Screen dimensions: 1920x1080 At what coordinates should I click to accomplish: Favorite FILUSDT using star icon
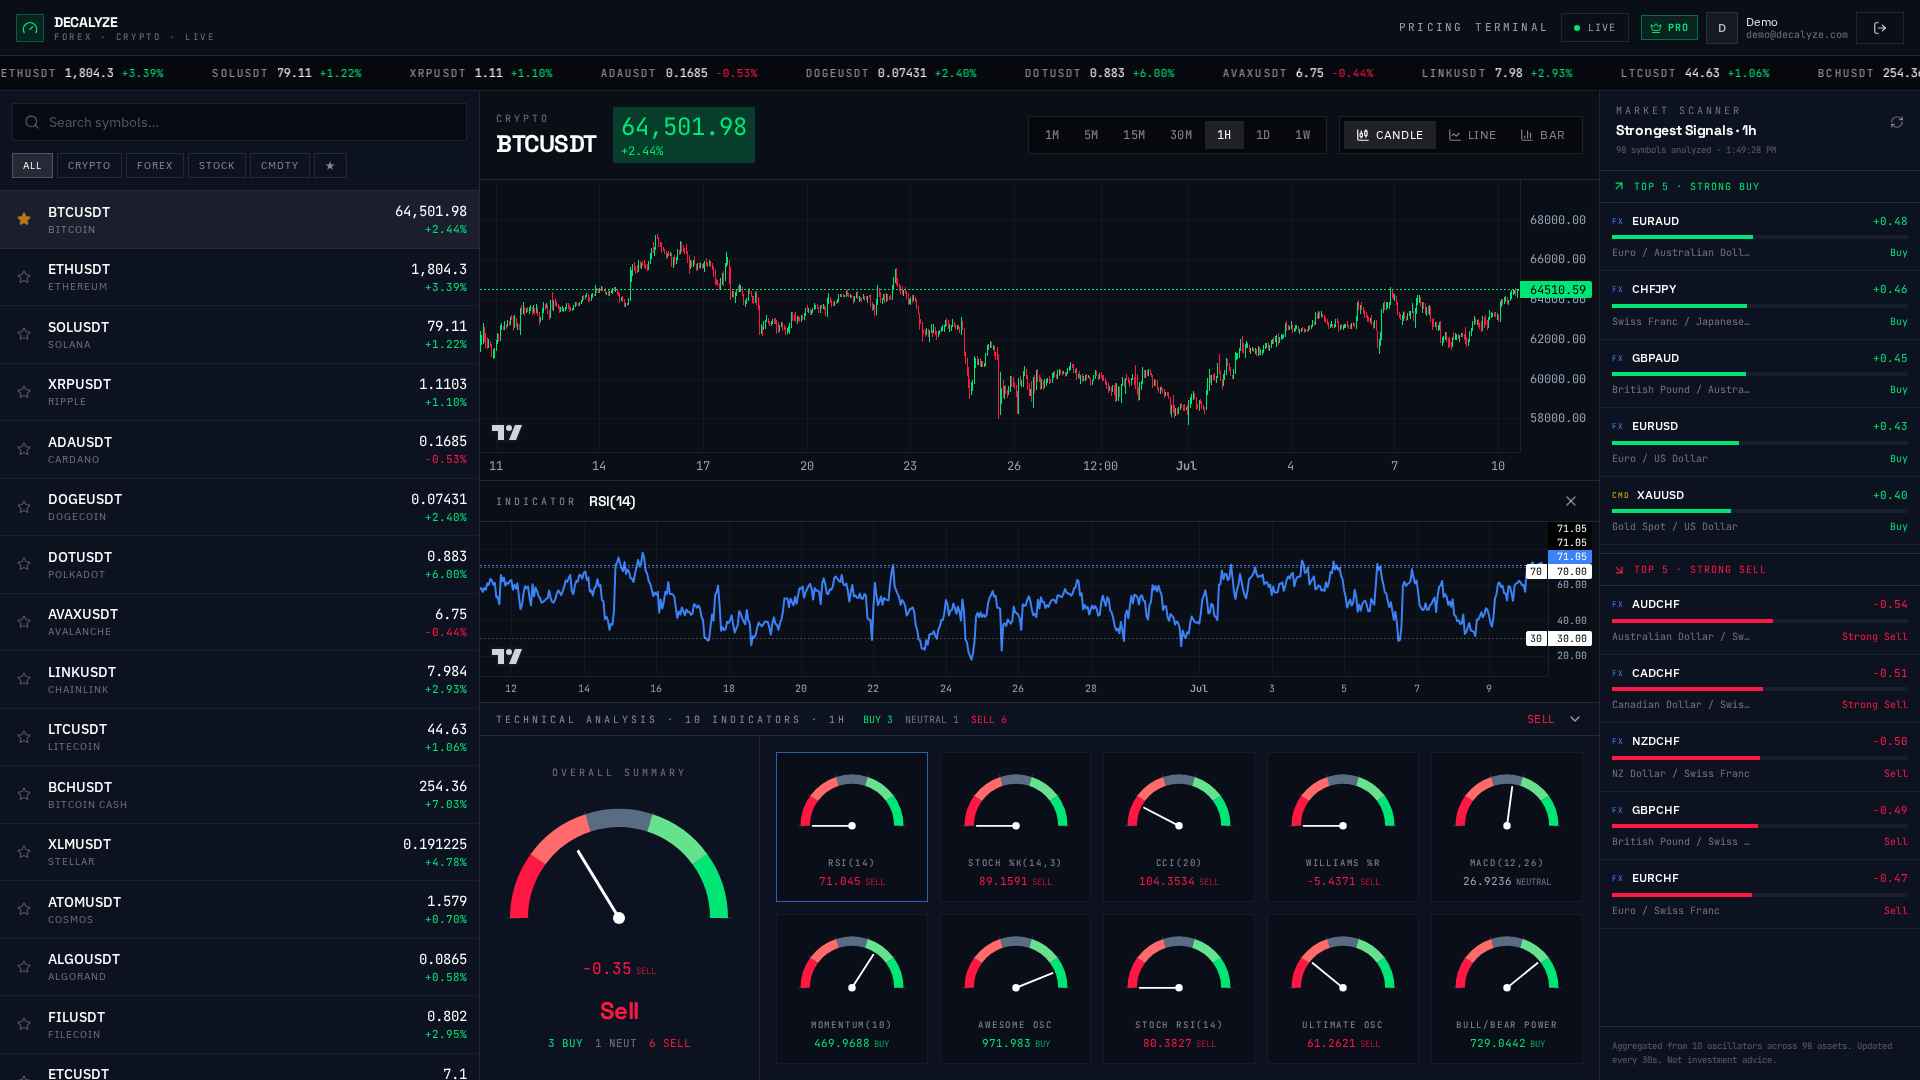click(x=24, y=1024)
